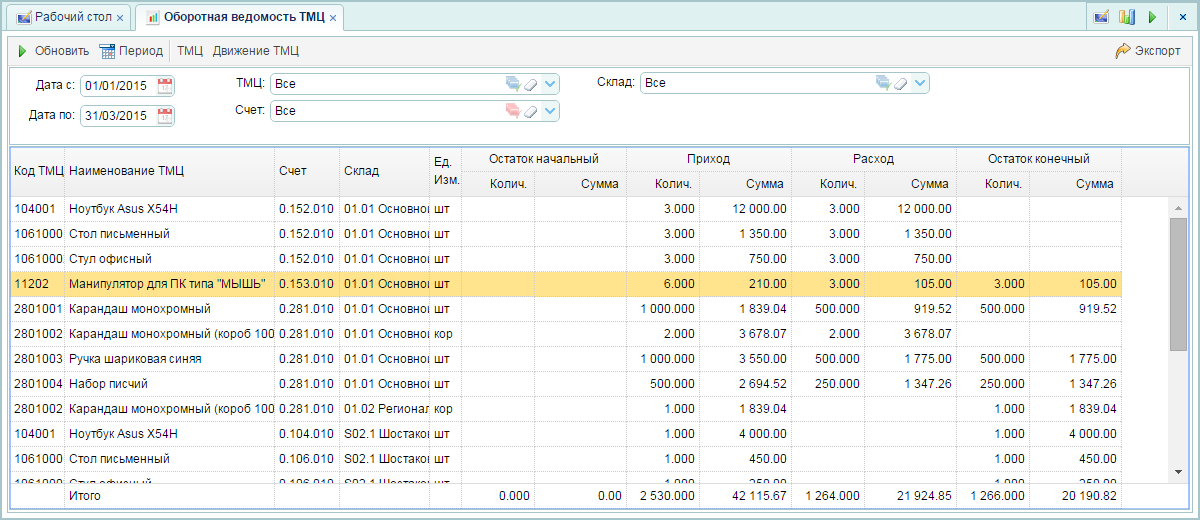Click the 'Период' toolbar button

pos(131,50)
